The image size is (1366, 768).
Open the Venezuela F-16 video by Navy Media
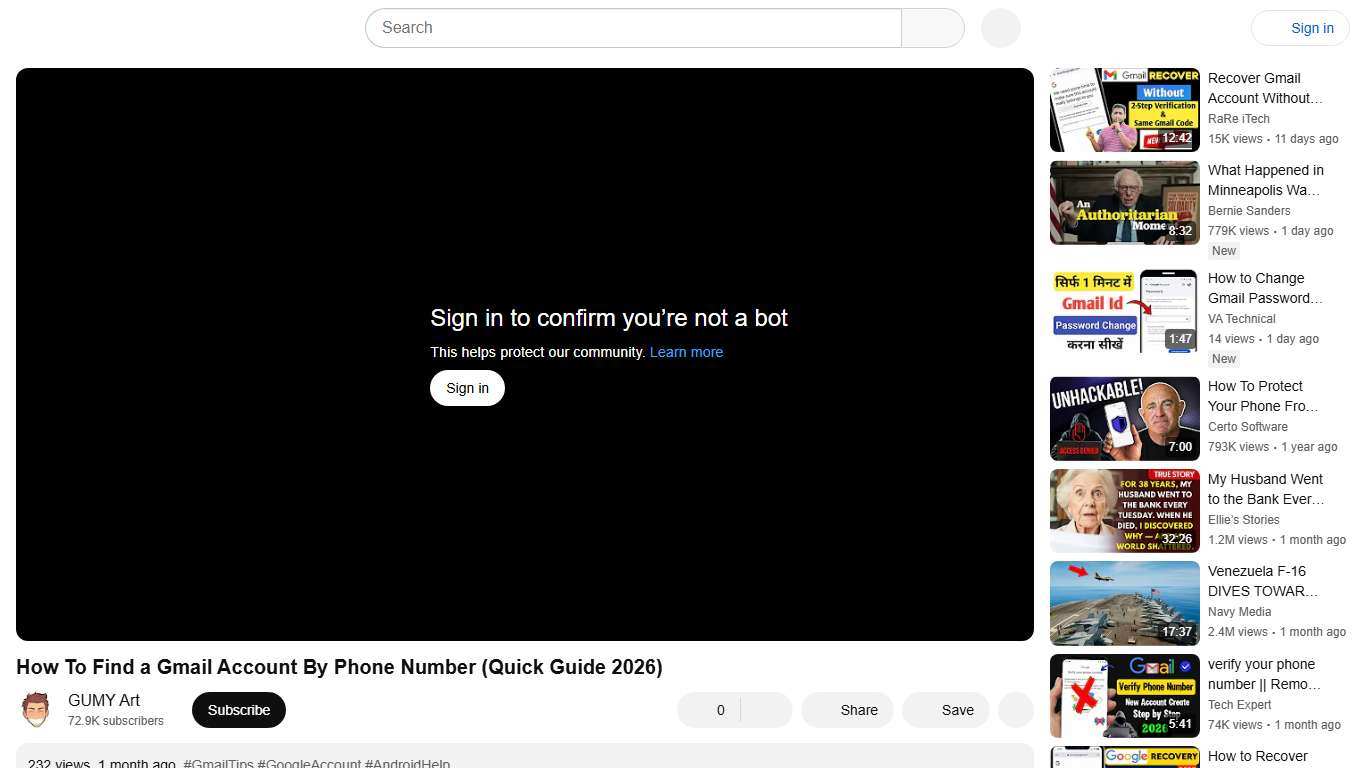pos(1124,603)
